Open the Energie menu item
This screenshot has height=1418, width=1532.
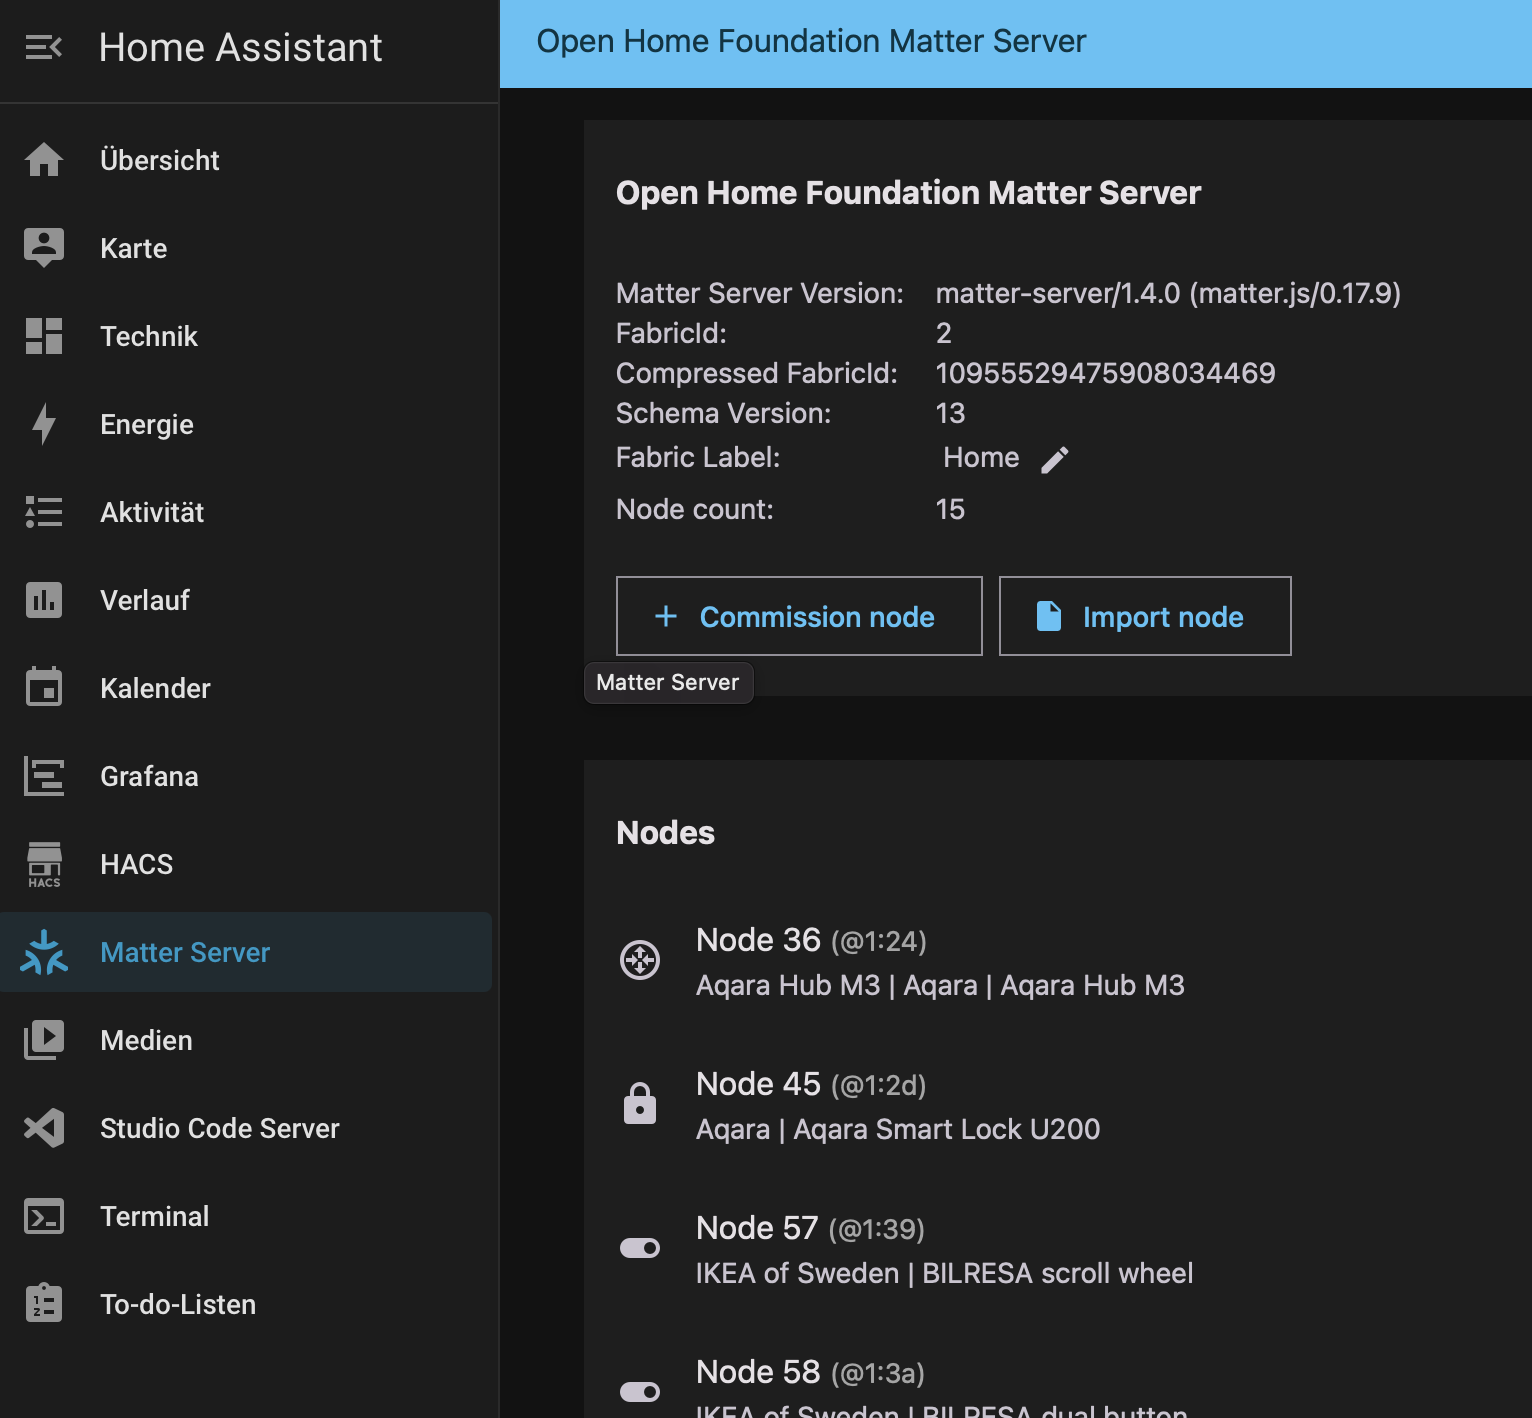[246, 424]
